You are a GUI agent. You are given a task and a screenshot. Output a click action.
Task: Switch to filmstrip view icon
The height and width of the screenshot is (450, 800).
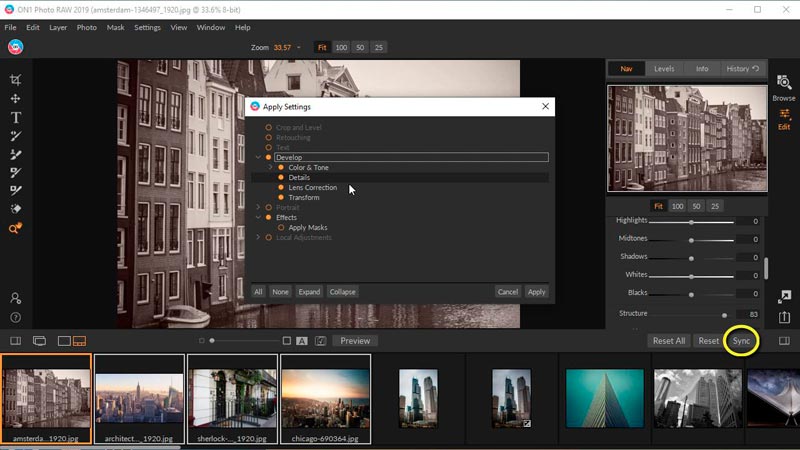(79, 341)
